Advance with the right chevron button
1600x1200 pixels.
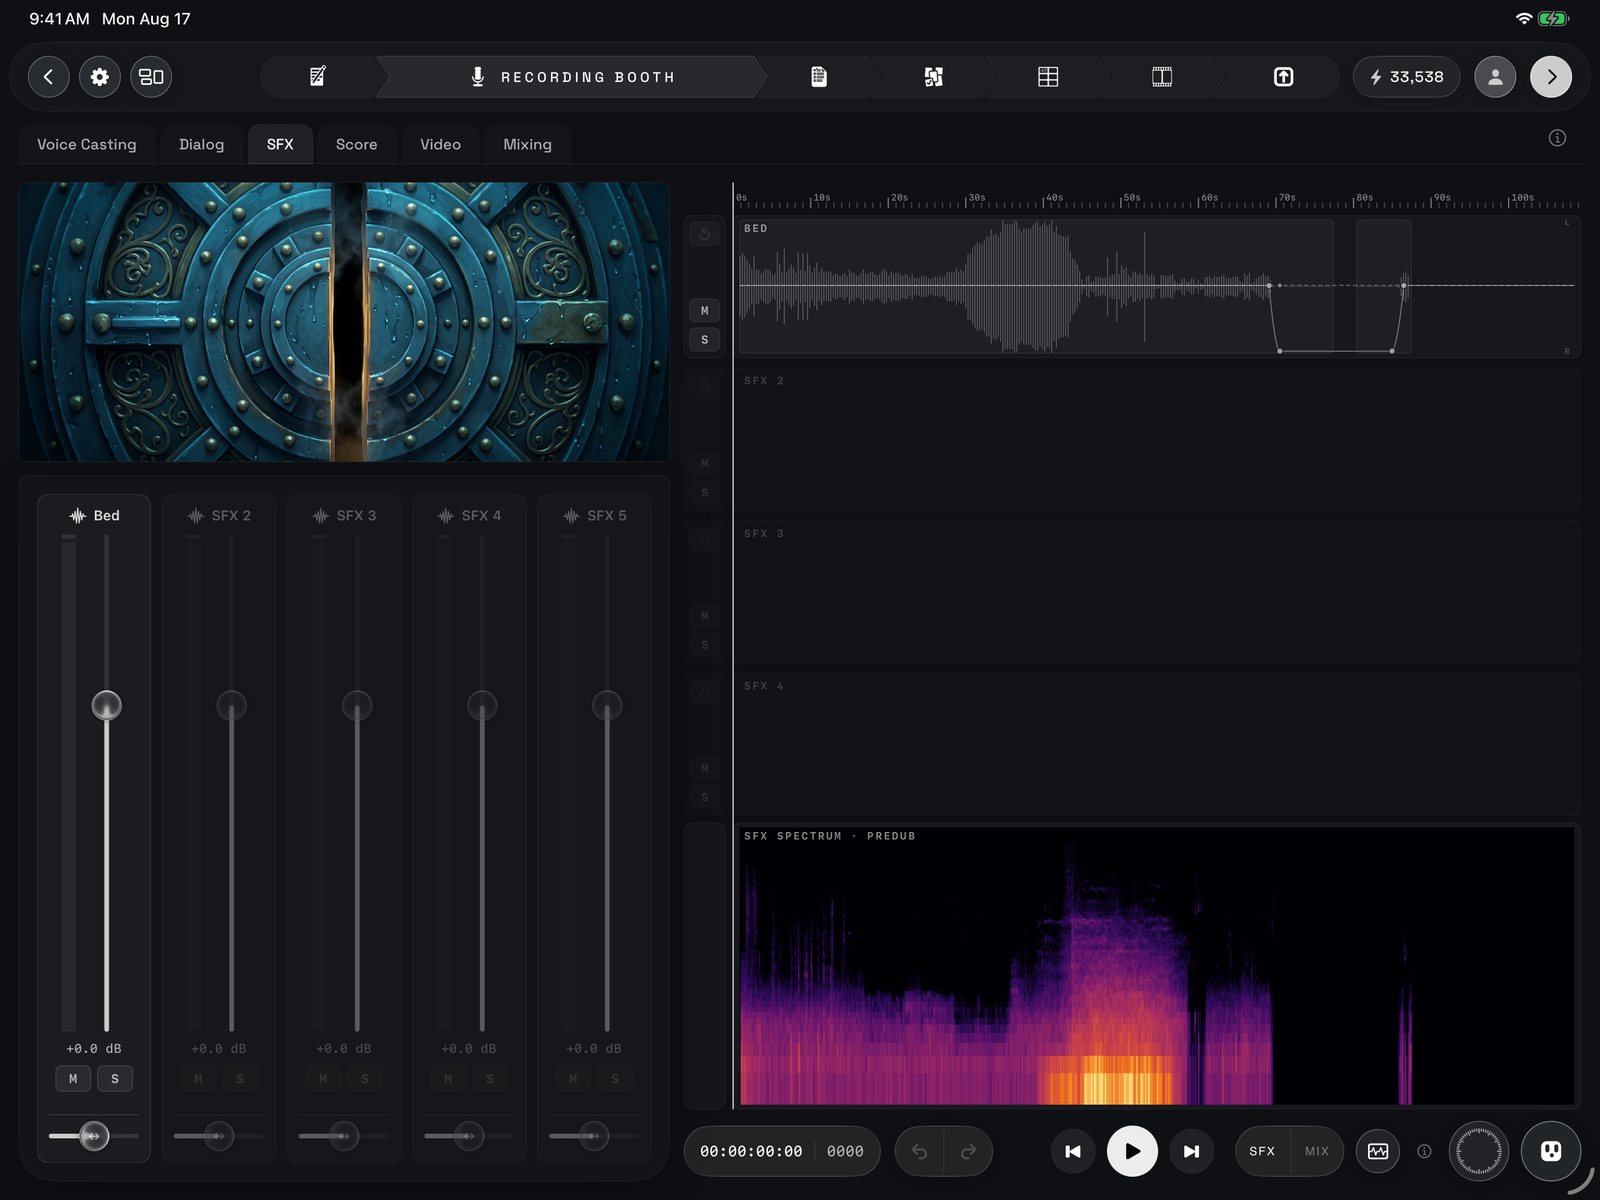click(x=1551, y=77)
